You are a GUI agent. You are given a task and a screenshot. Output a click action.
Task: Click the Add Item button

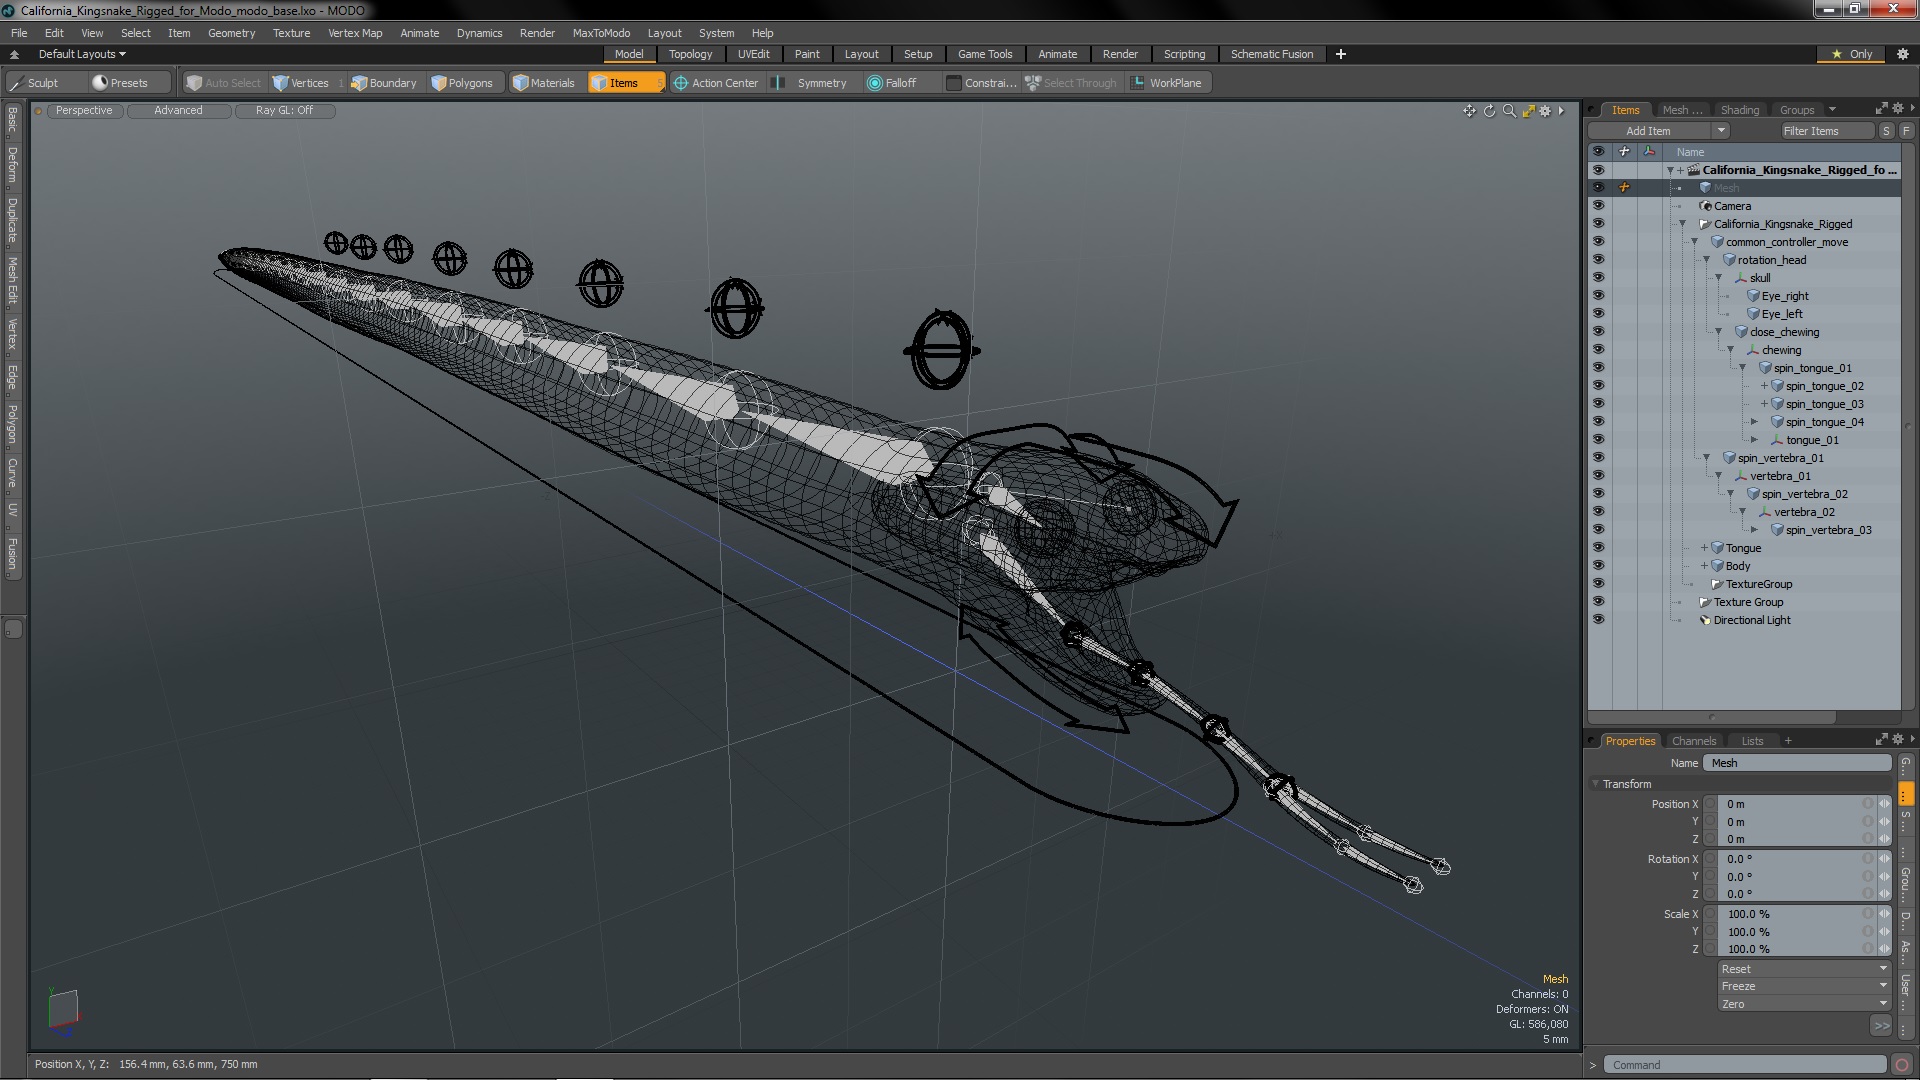click(1648, 131)
